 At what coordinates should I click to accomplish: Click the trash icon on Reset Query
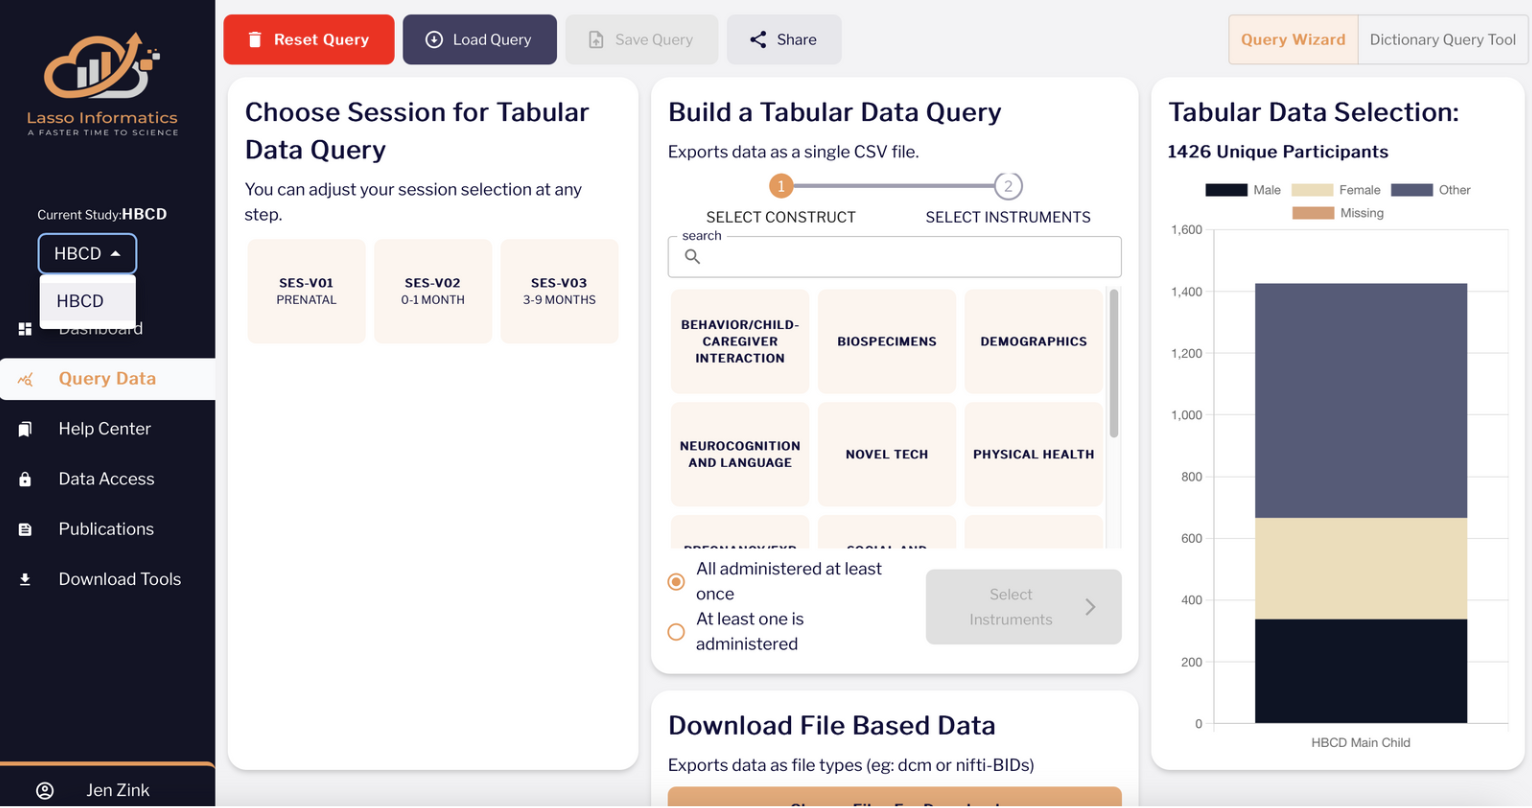click(x=255, y=40)
